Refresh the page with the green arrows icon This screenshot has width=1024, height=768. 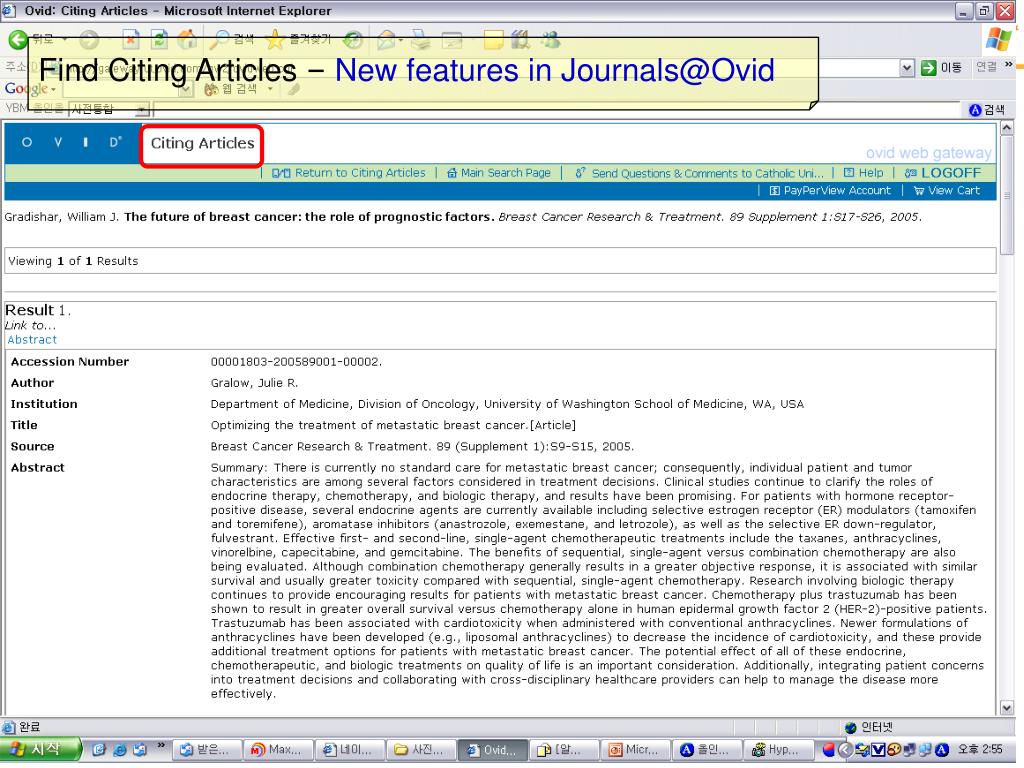pos(159,39)
